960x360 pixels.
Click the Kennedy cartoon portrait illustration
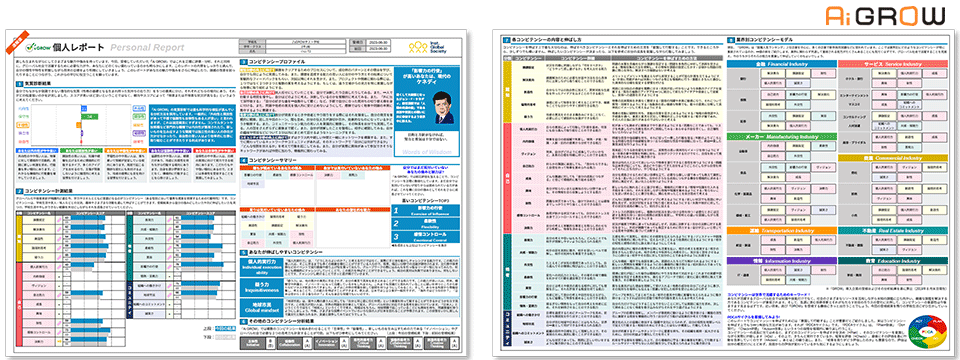click(x=442, y=108)
